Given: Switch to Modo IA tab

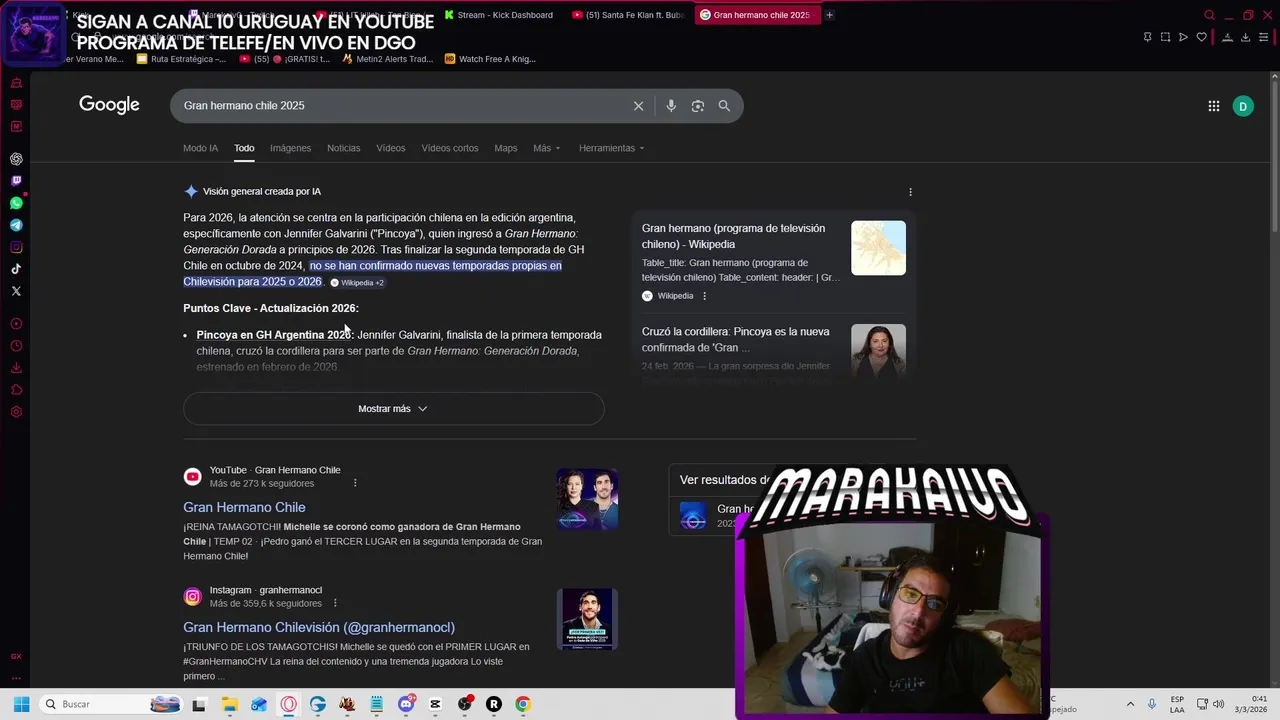Looking at the screenshot, I should (x=200, y=148).
